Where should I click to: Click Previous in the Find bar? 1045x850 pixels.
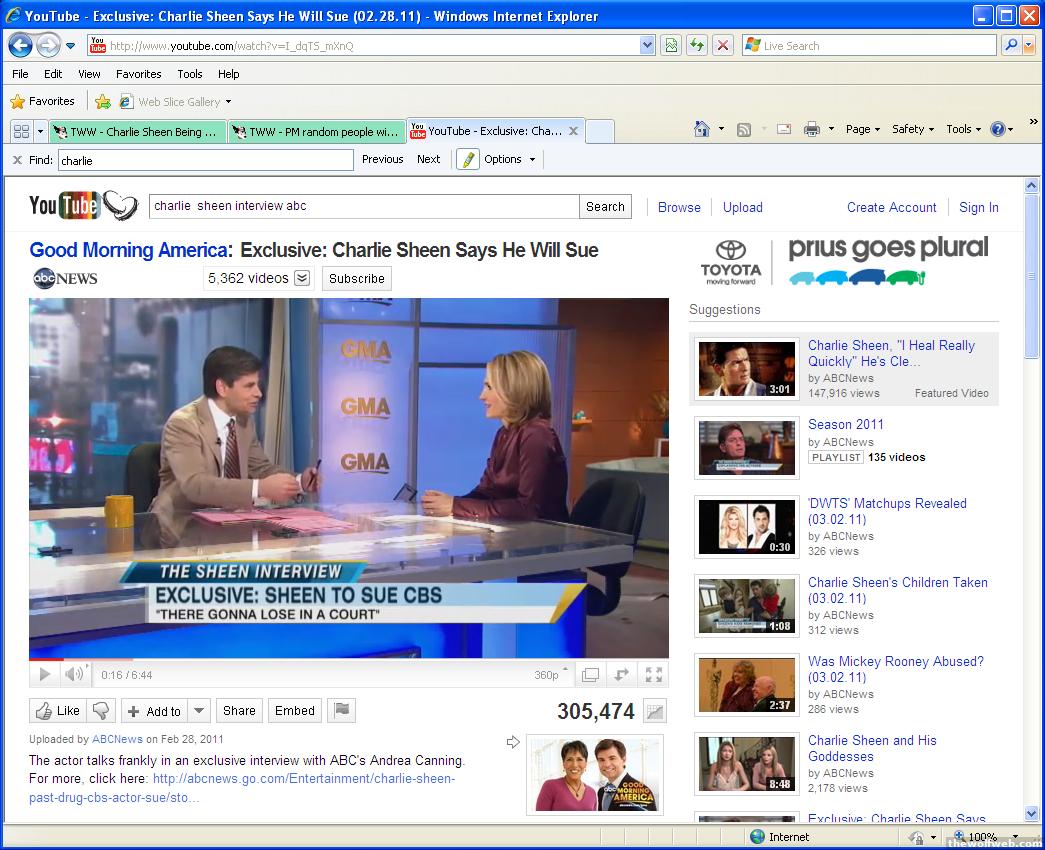point(383,159)
